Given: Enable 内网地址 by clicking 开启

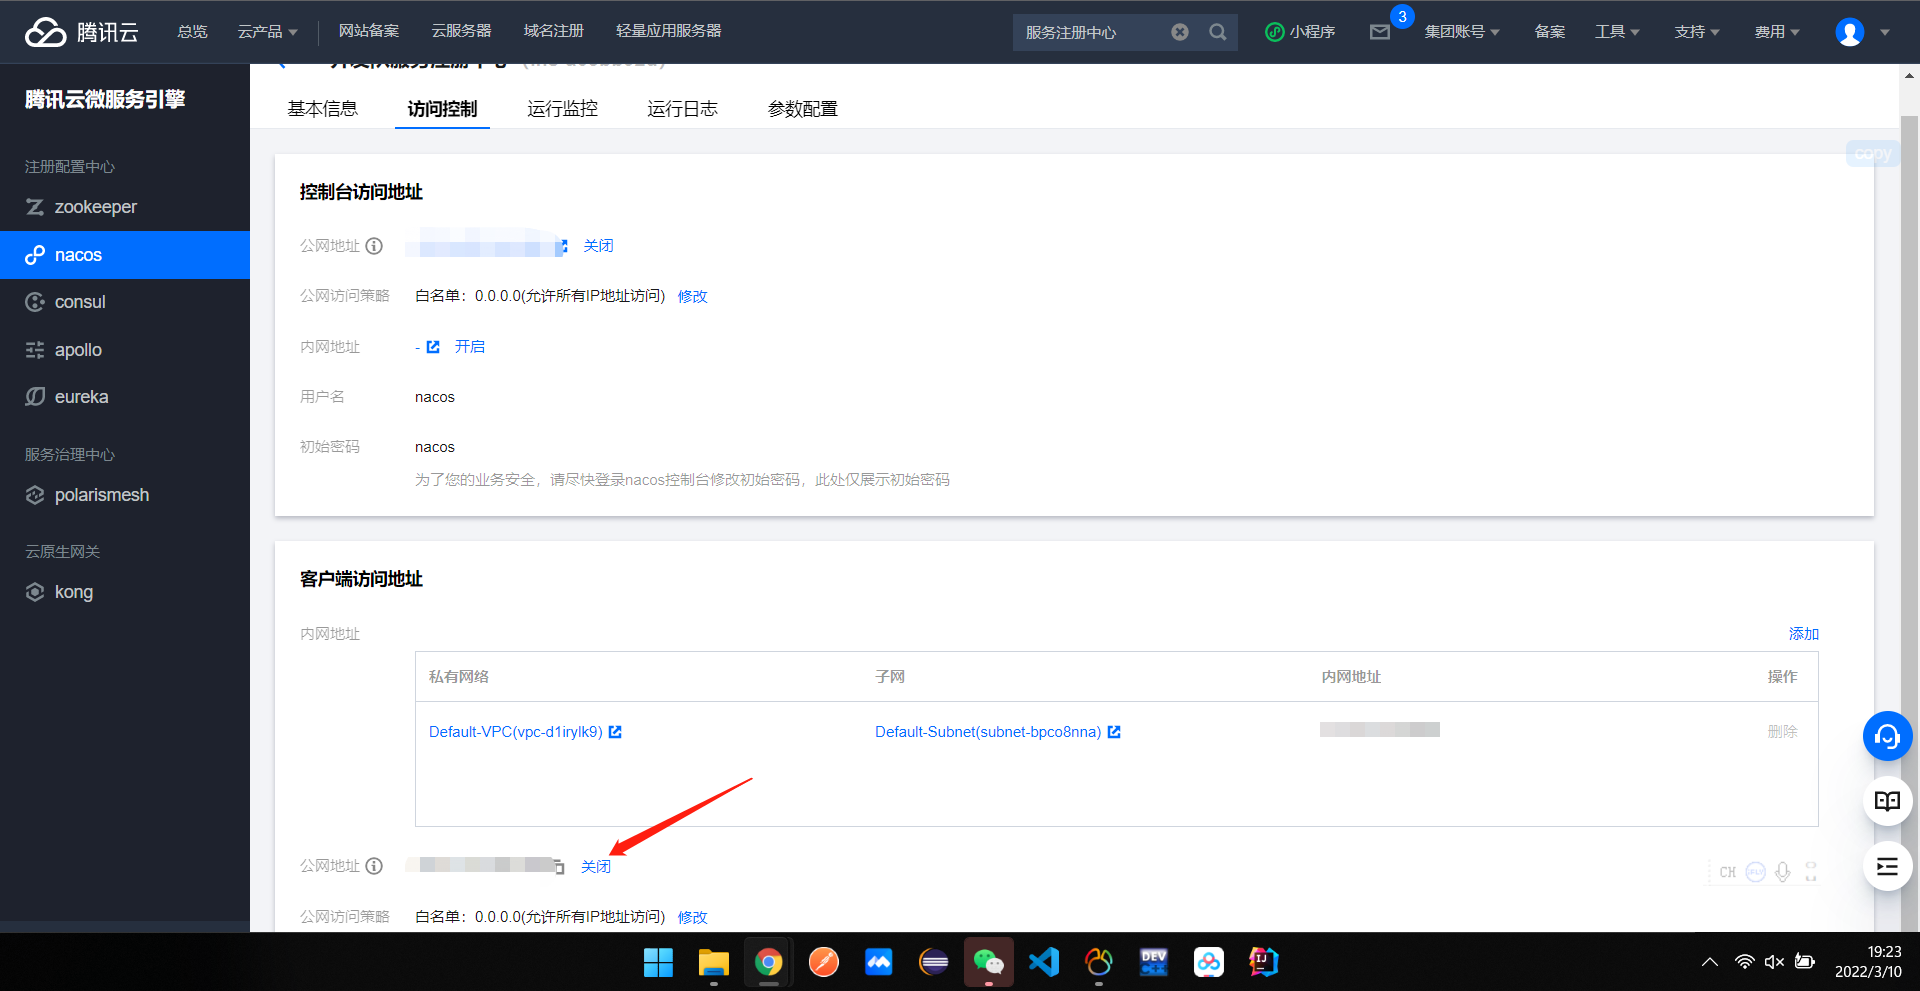Looking at the screenshot, I should [x=470, y=346].
